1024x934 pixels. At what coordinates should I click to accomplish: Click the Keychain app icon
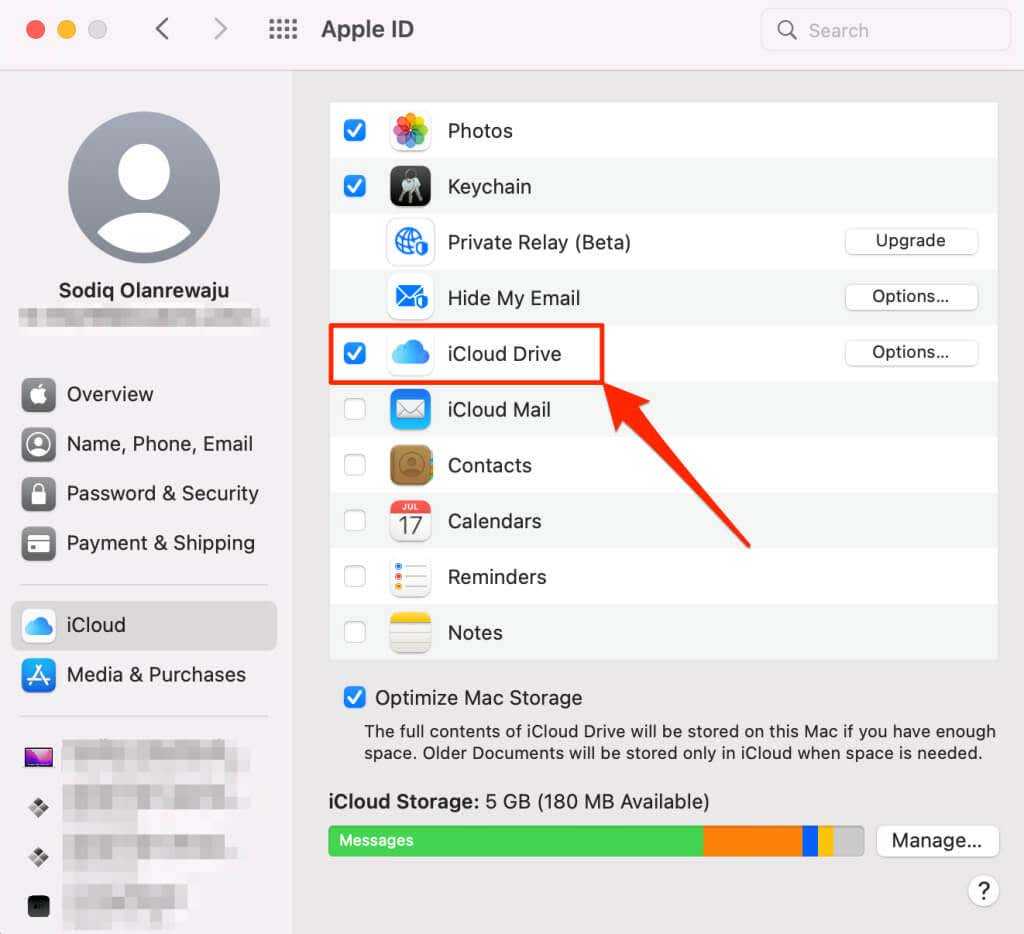[x=410, y=187]
